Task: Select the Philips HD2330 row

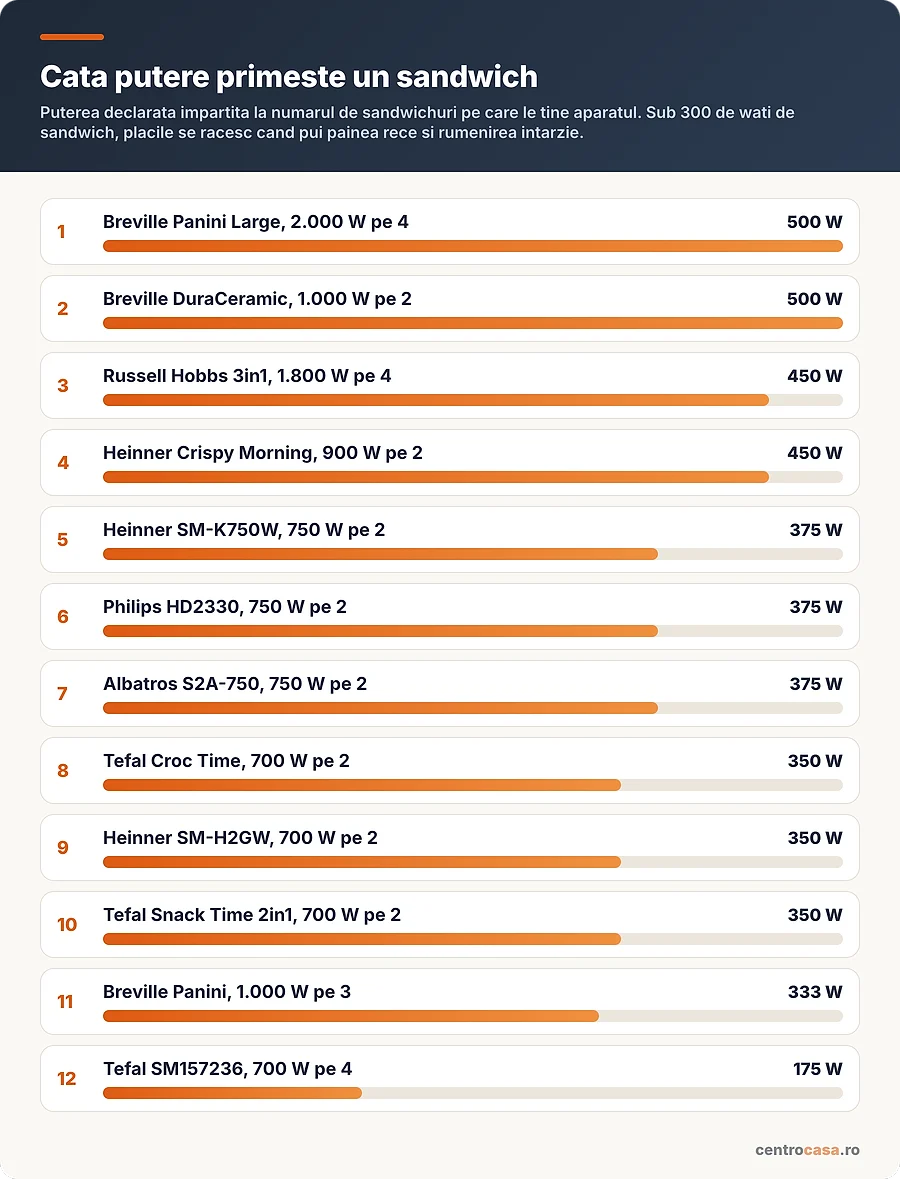Action: 450,617
